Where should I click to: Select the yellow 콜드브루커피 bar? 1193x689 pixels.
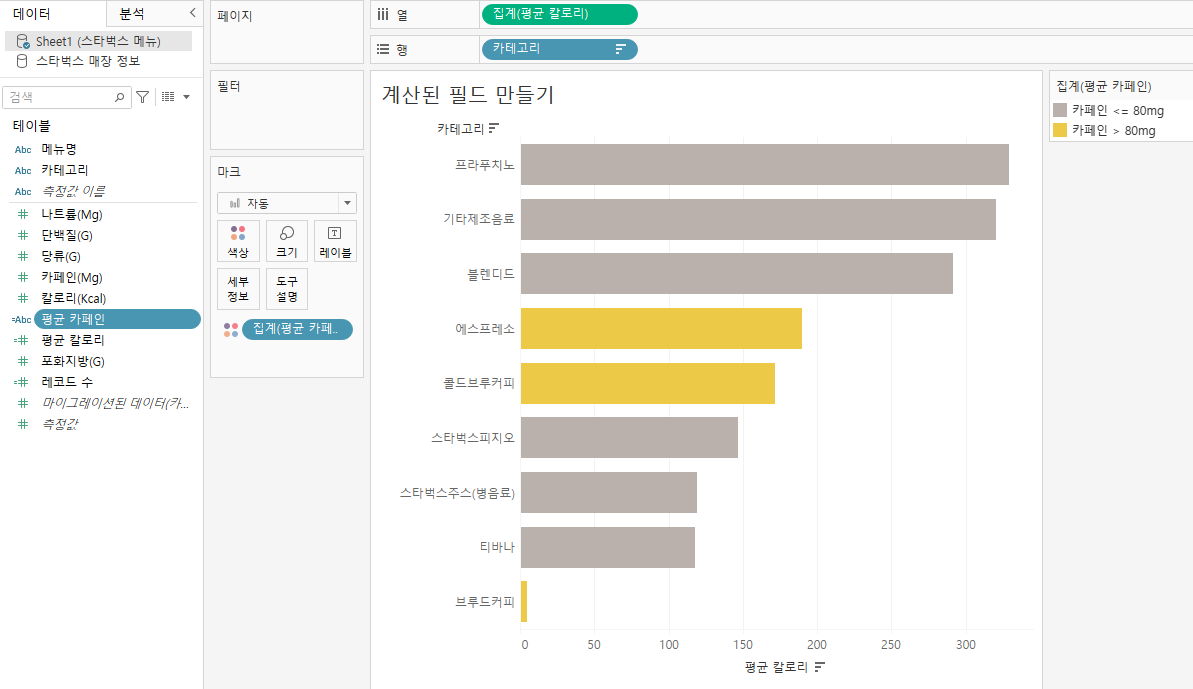coord(647,383)
